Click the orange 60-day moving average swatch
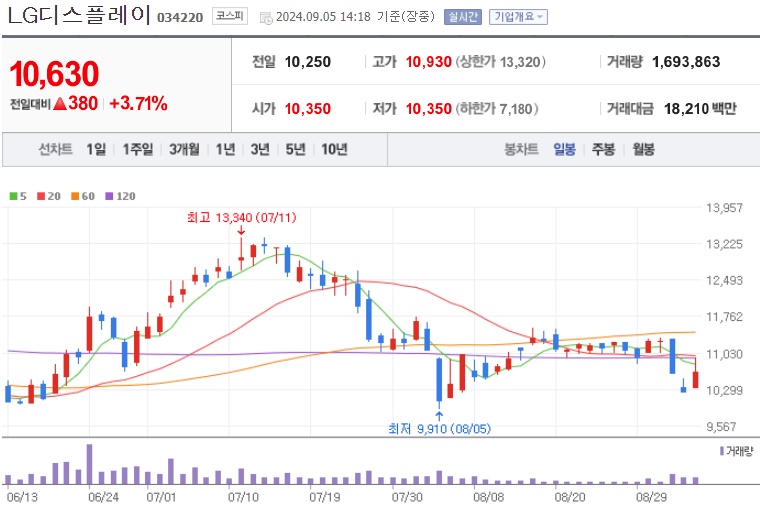The height and width of the screenshot is (510, 760). pos(75,196)
